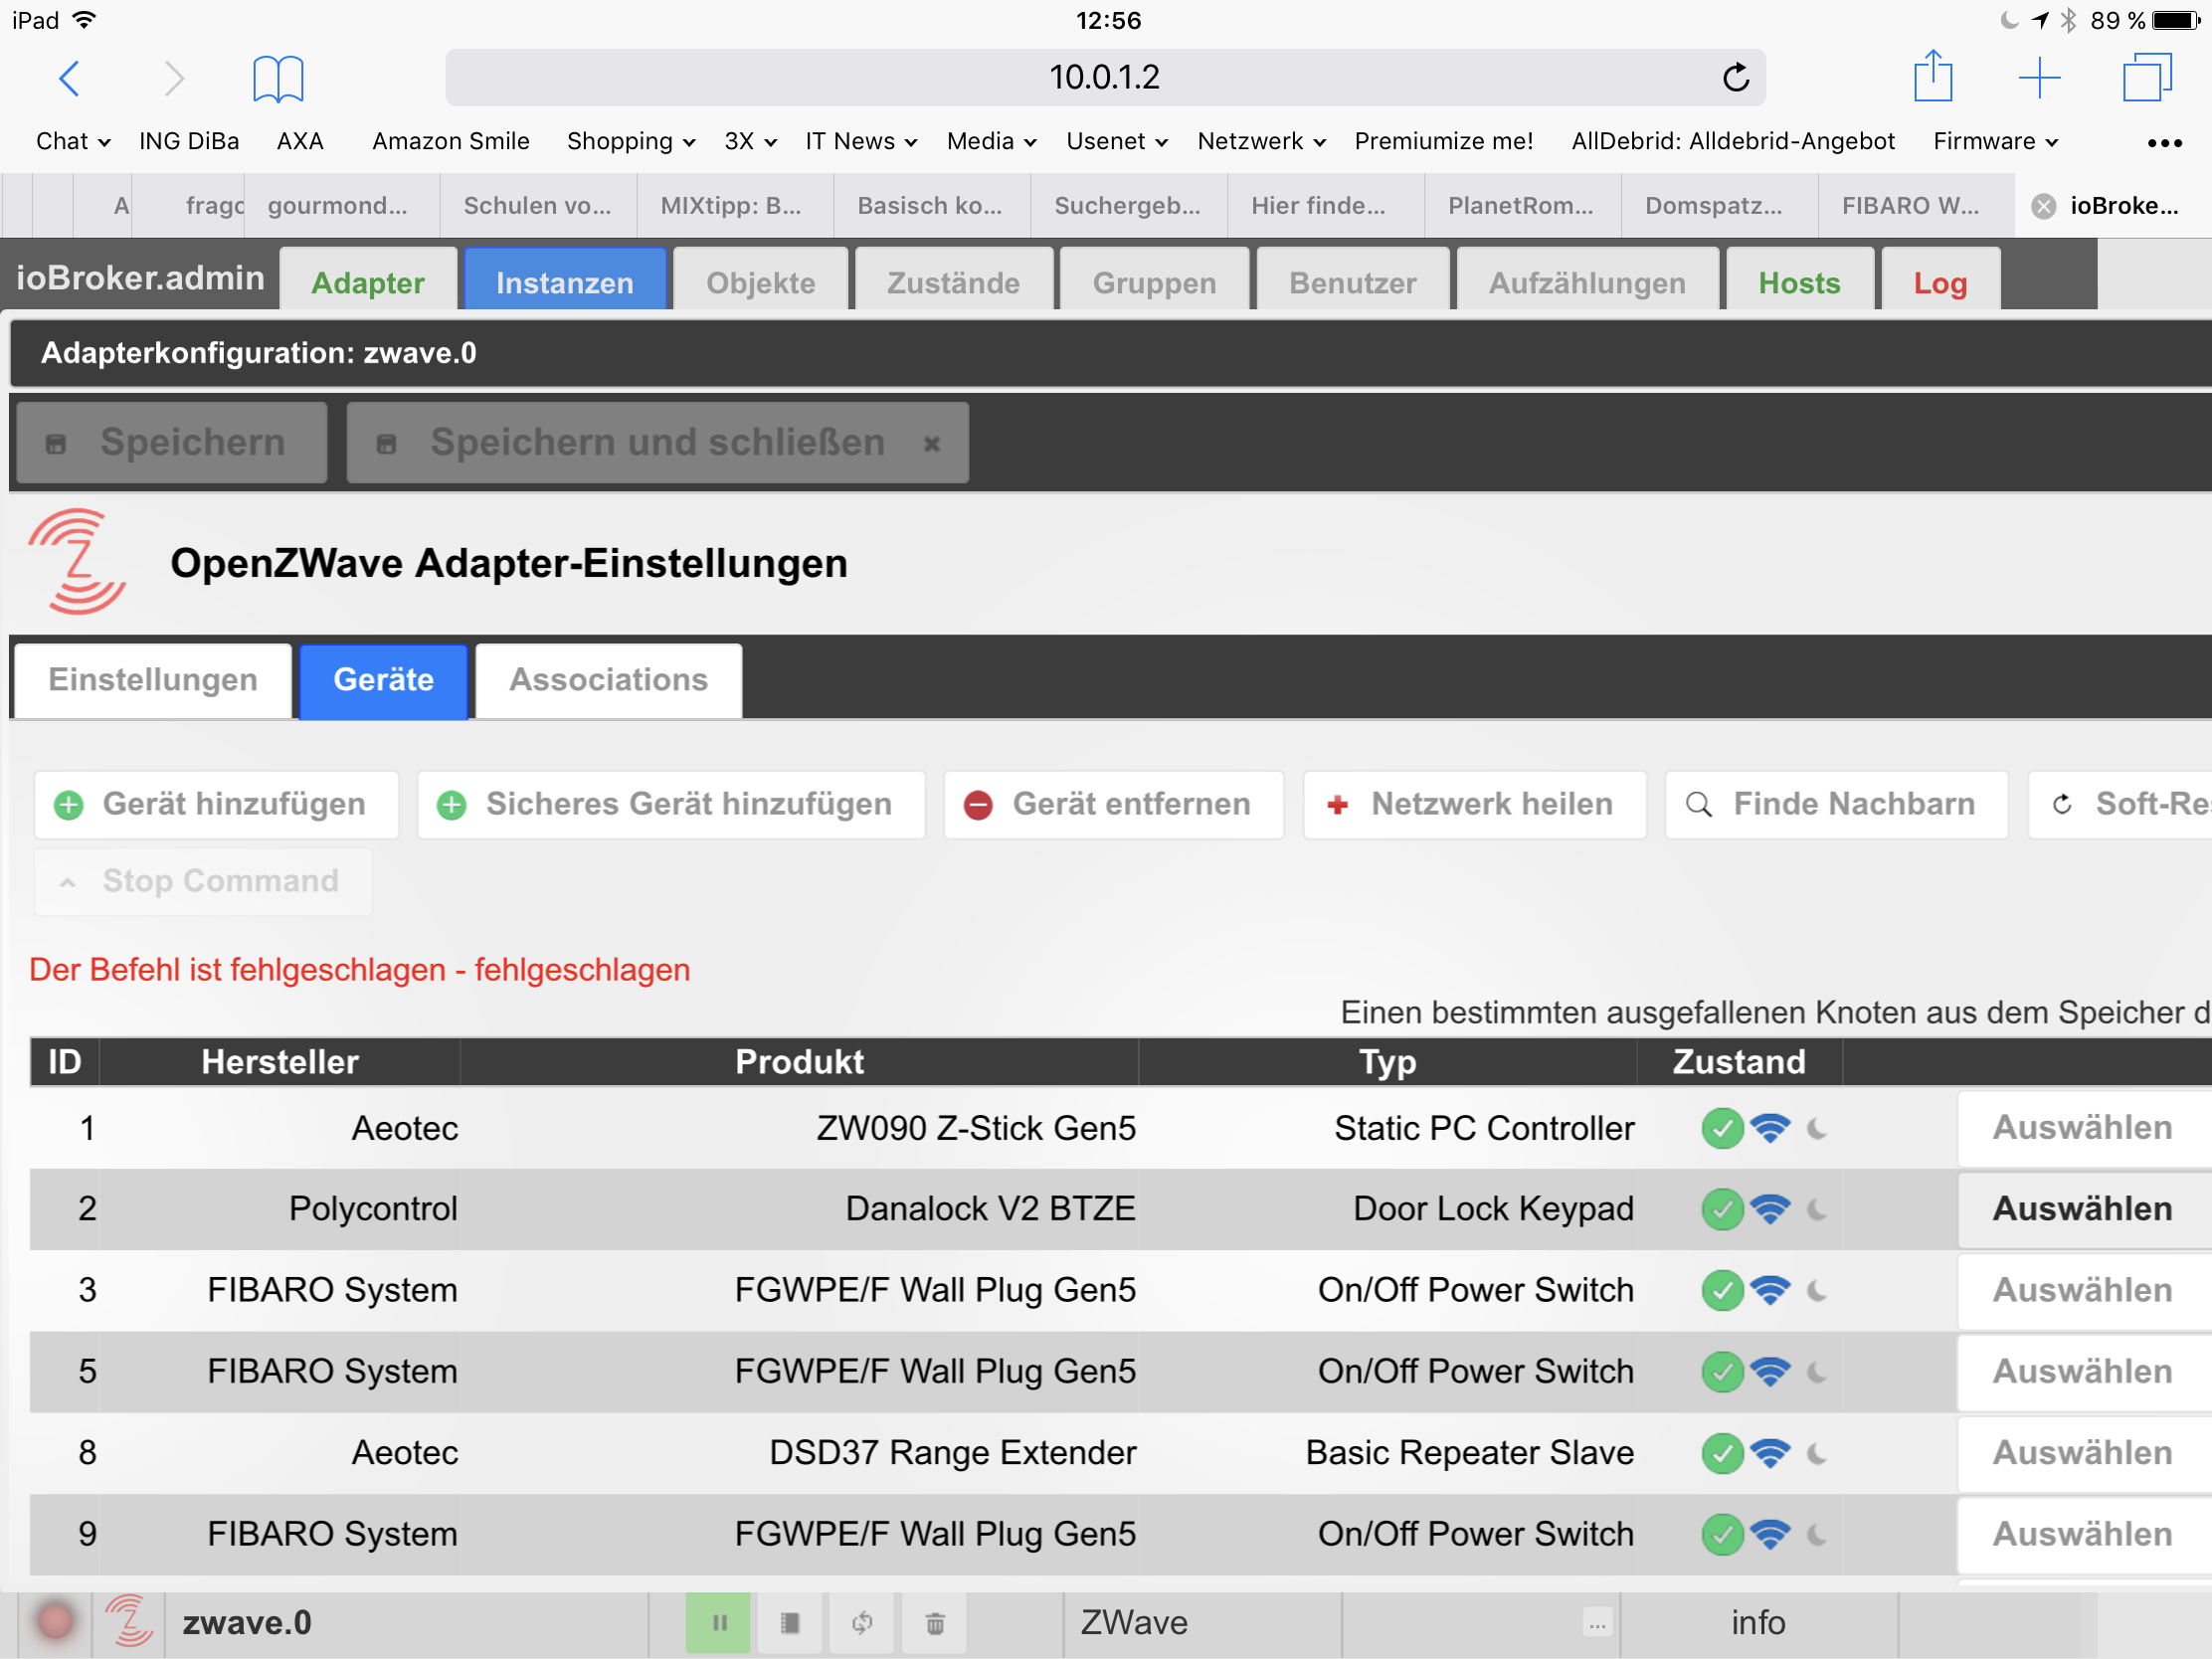Expand the Firmware bookmarks folder
2212x1659 pixels.
[1995, 141]
